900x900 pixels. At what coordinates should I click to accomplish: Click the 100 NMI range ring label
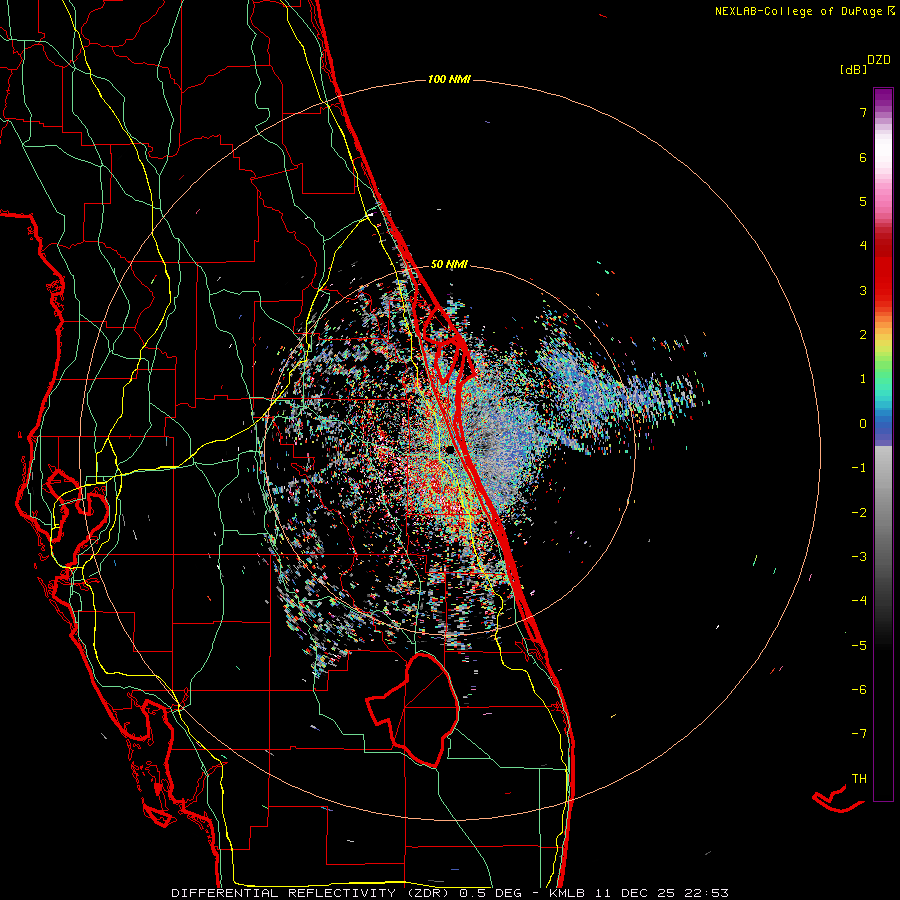(x=449, y=79)
